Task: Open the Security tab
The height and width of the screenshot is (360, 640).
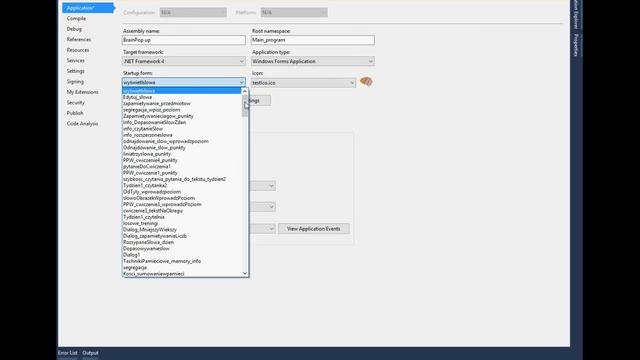Action: 76,102
